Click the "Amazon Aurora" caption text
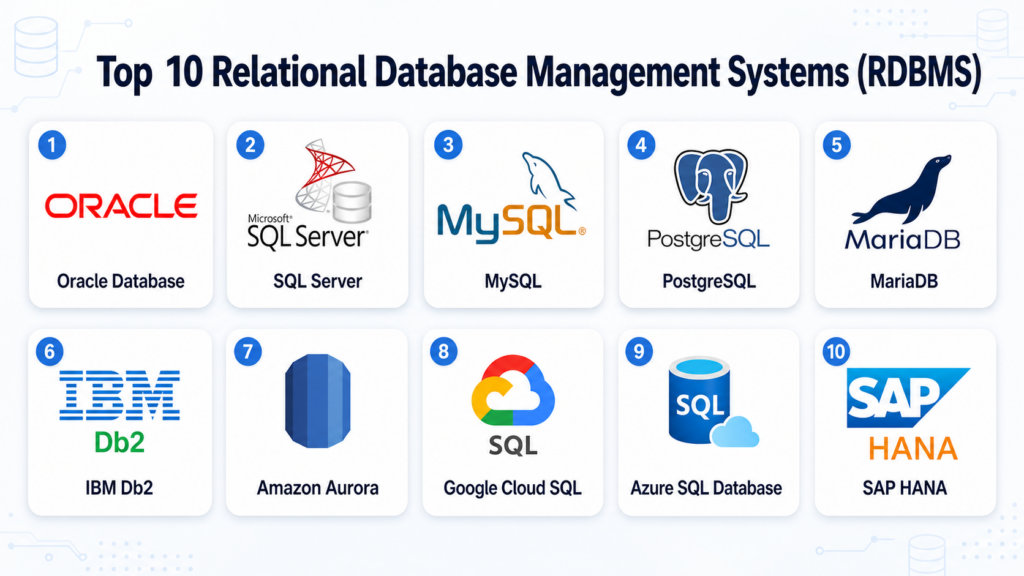Screen dimensions: 1024x576 click(317, 488)
